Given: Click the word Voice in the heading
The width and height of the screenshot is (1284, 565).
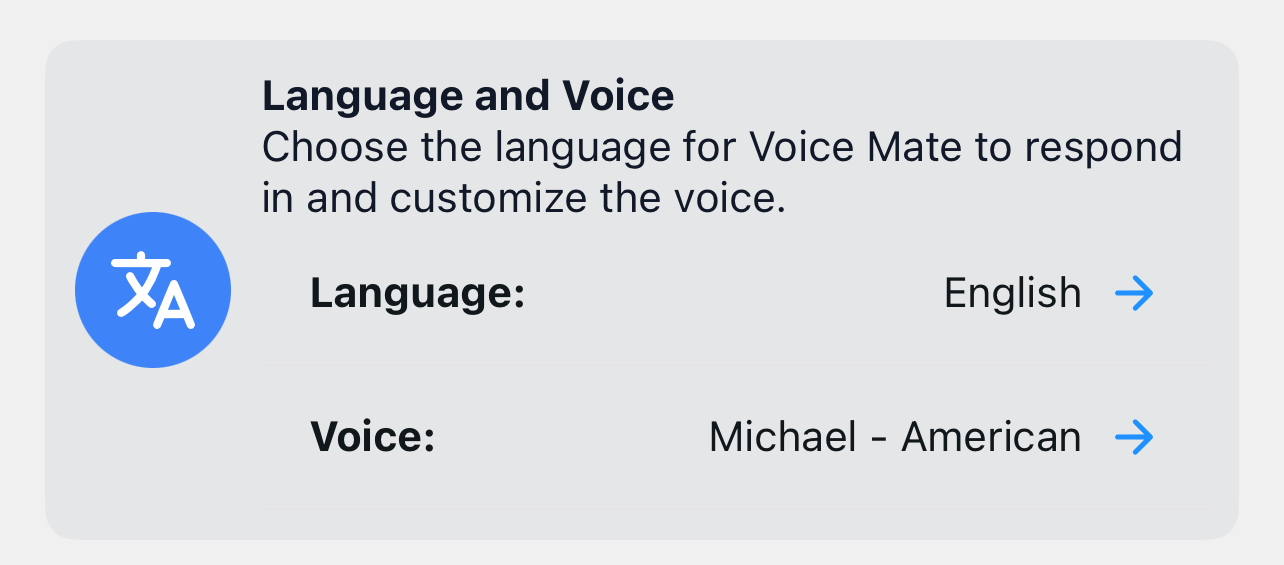Looking at the screenshot, I should tap(618, 96).
